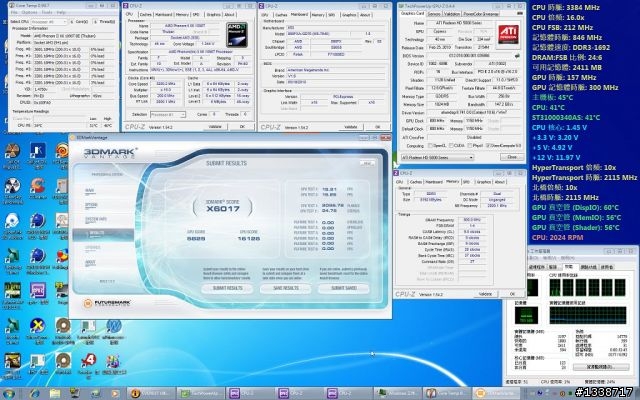This screenshot has height=400, width=640.
Task: Click the BIOS save icon in GPU-Z
Action: coord(518,56)
